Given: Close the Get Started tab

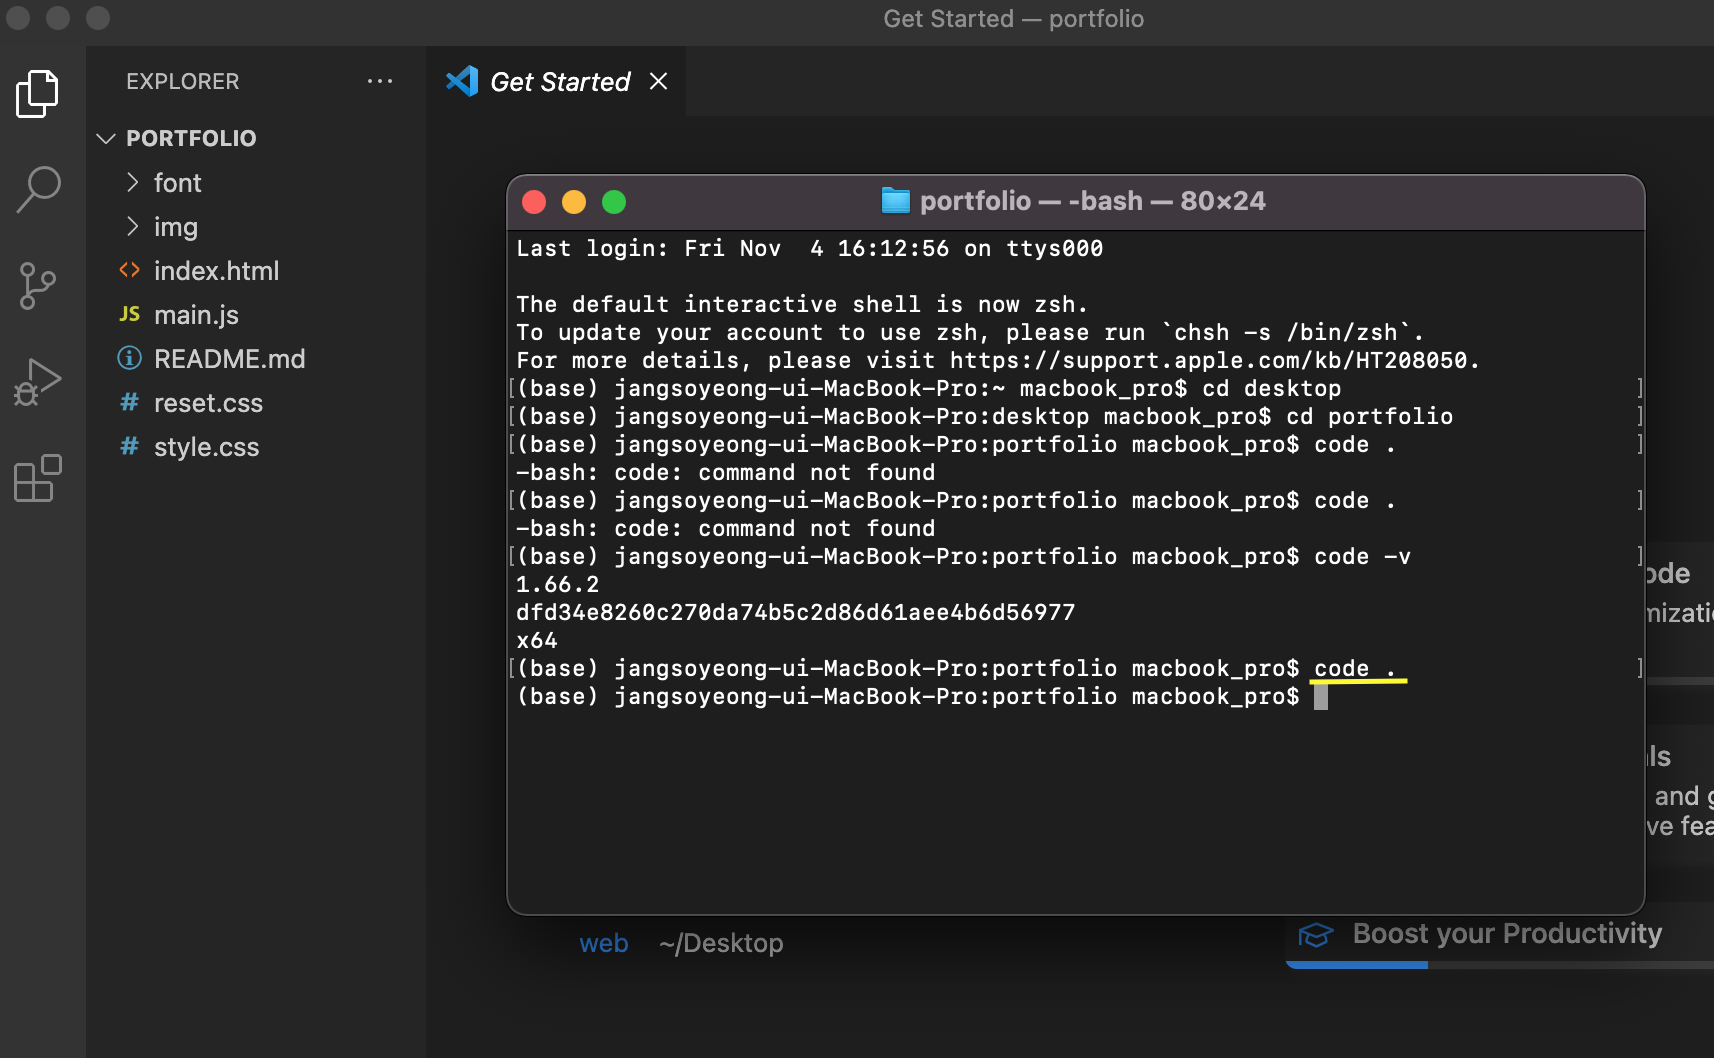Looking at the screenshot, I should point(658,81).
